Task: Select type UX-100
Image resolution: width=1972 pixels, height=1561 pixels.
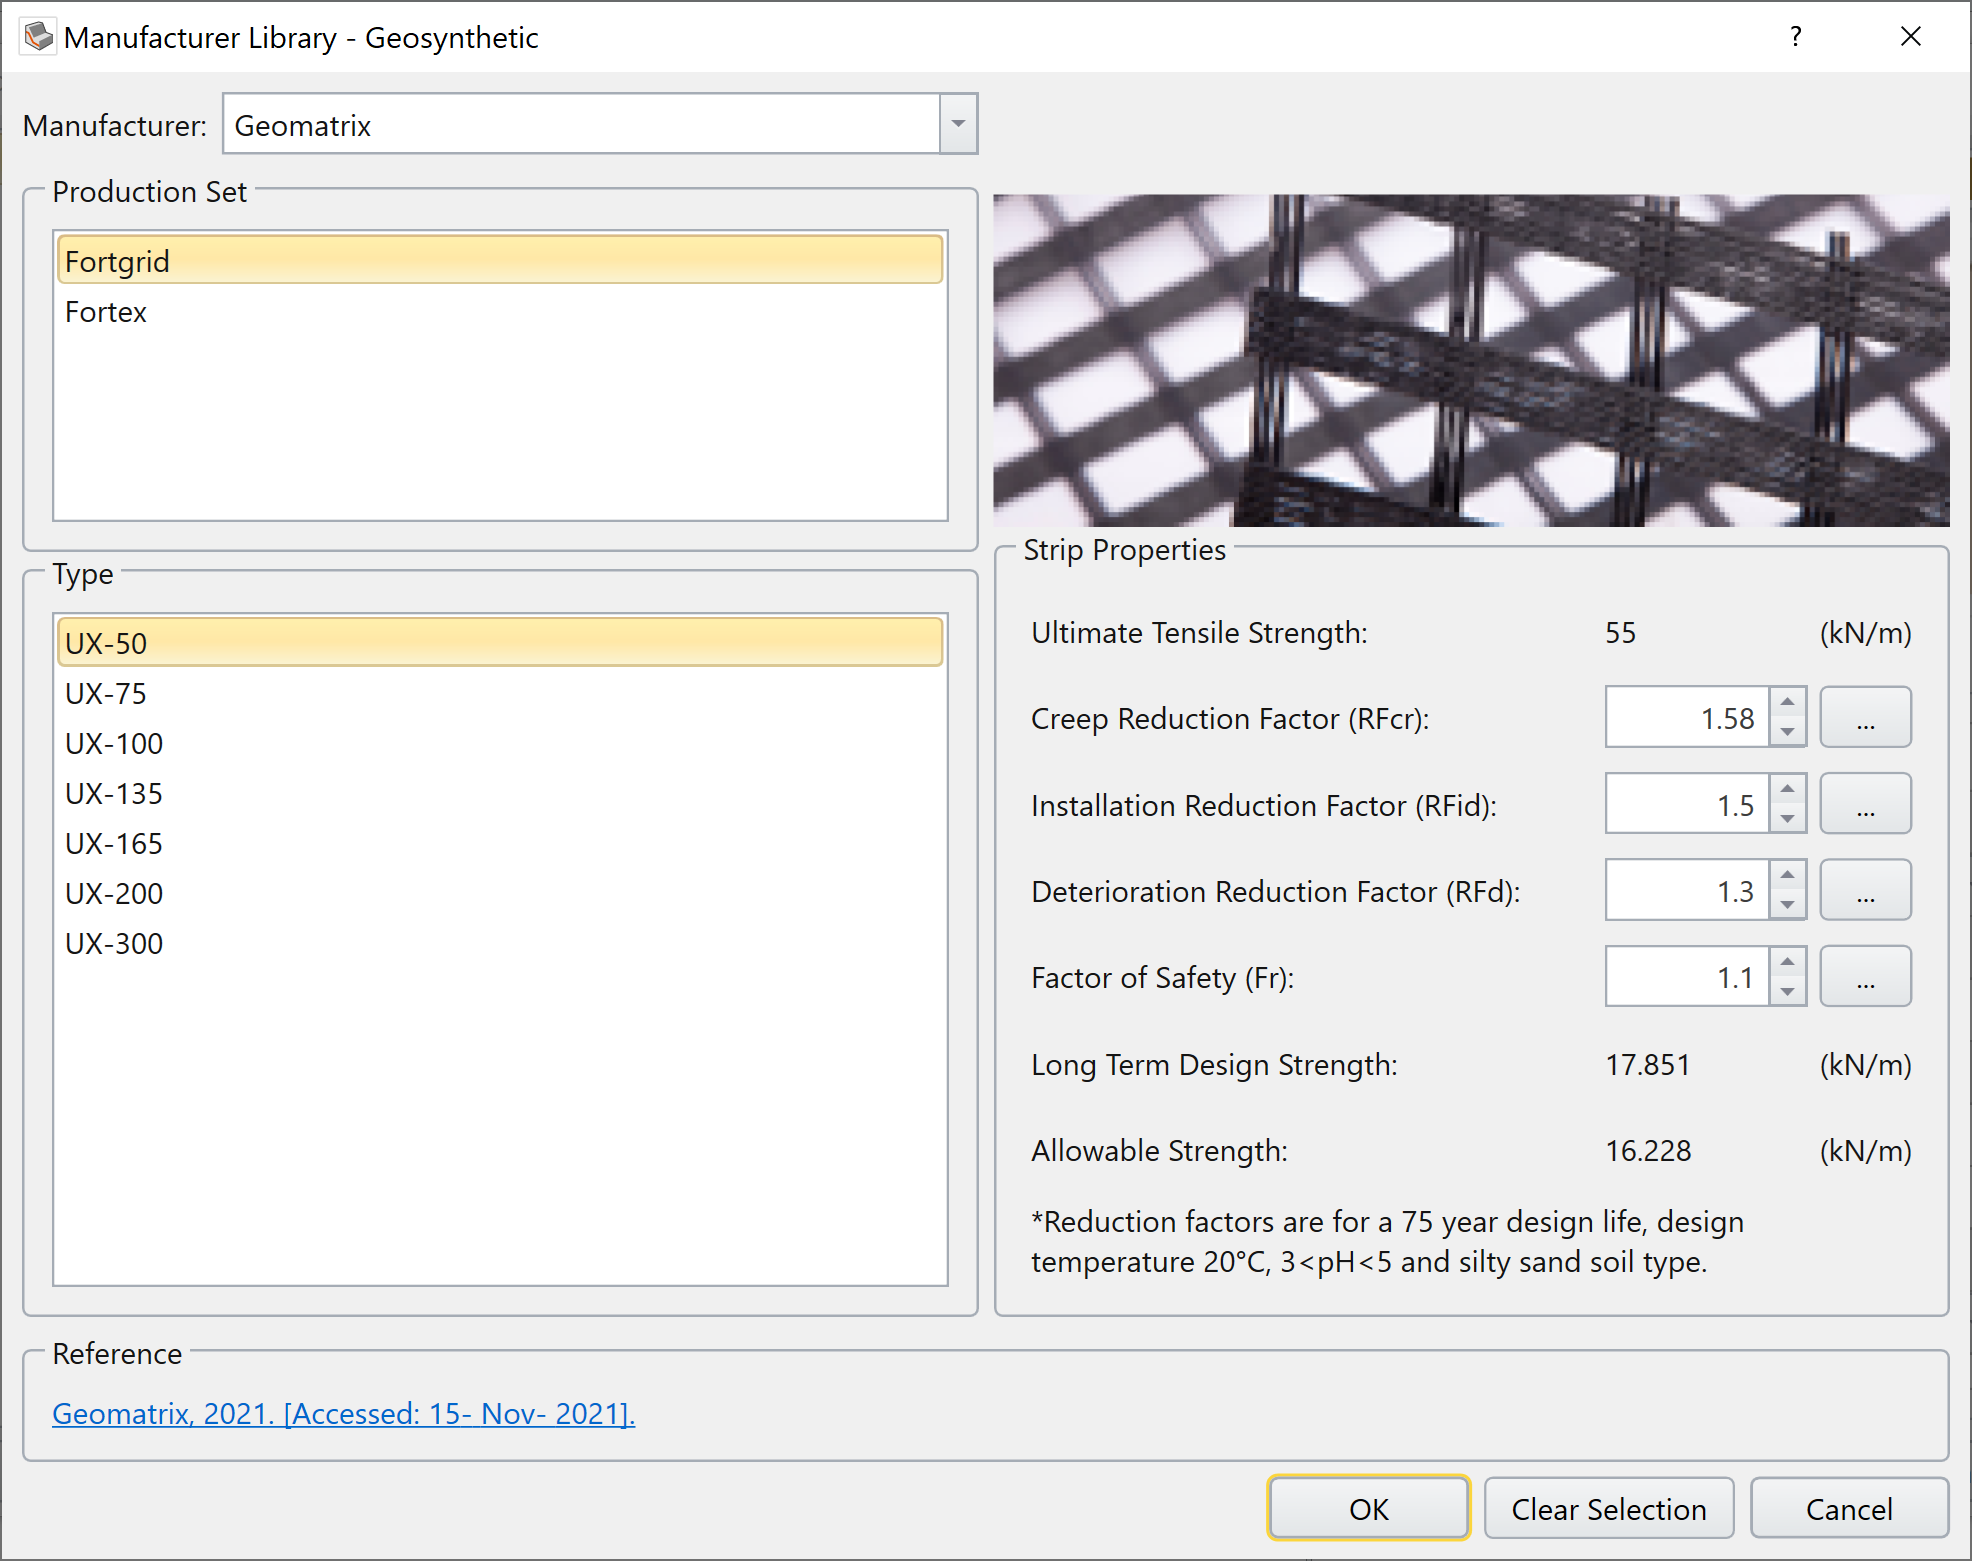Action: point(500,743)
